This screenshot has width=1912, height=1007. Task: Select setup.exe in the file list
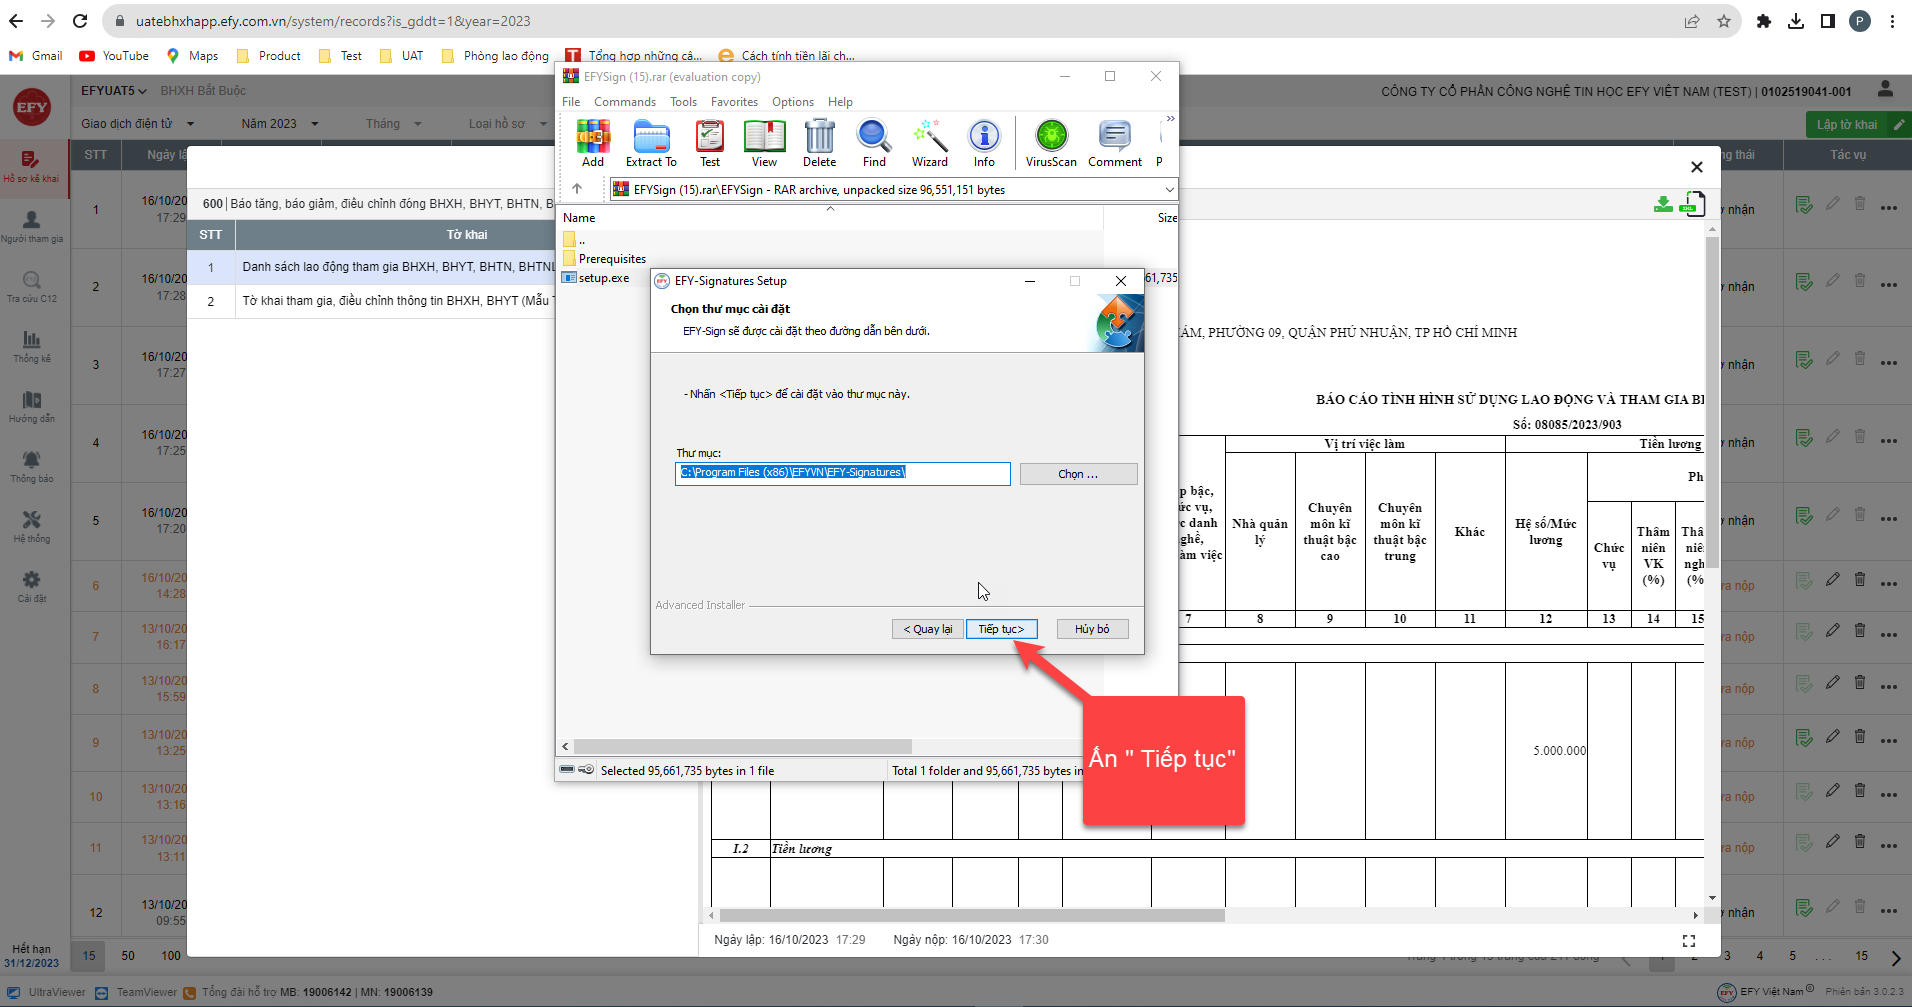point(604,278)
